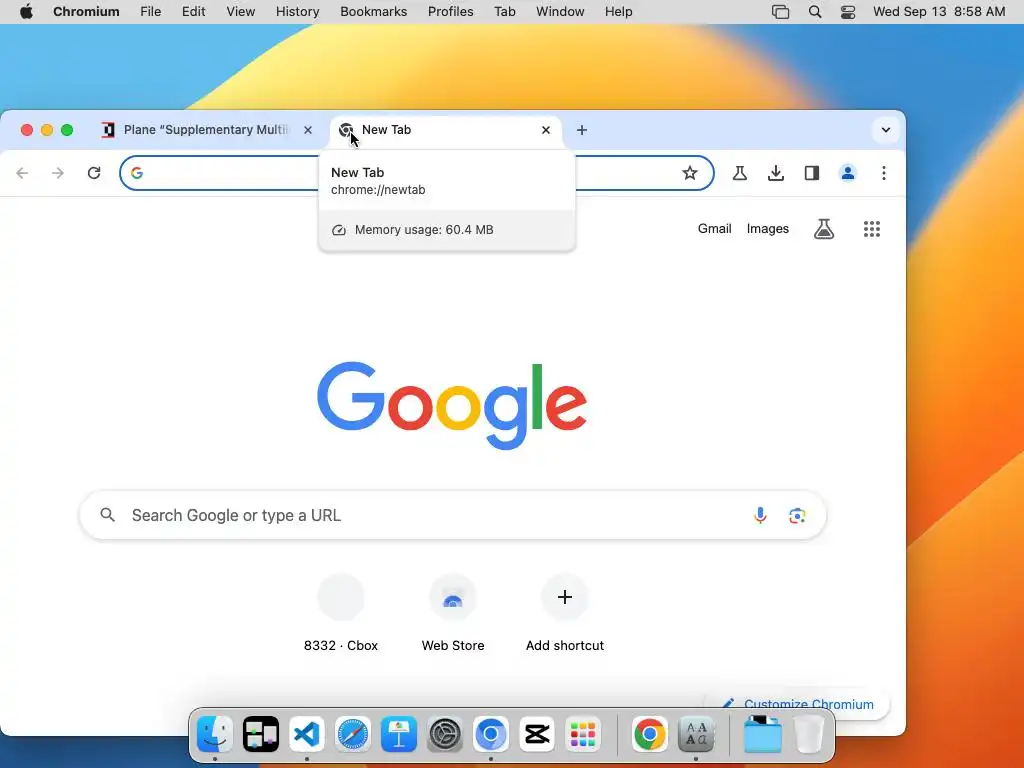This screenshot has width=1024, height=768.
Task: Expand the tab search dropdown chevron
Action: click(886, 130)
